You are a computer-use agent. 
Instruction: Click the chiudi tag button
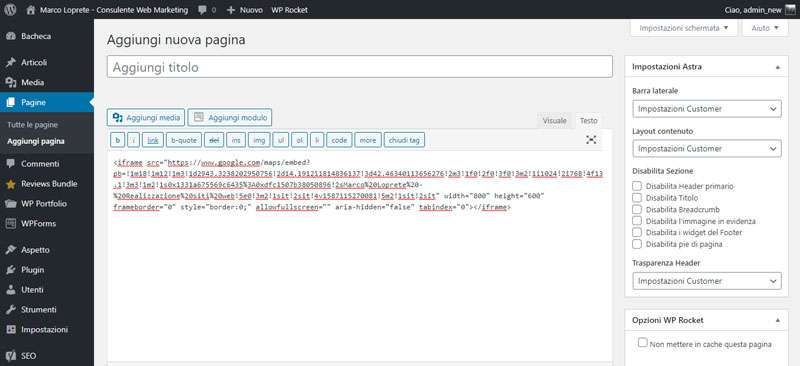click(x=404, y=140)
